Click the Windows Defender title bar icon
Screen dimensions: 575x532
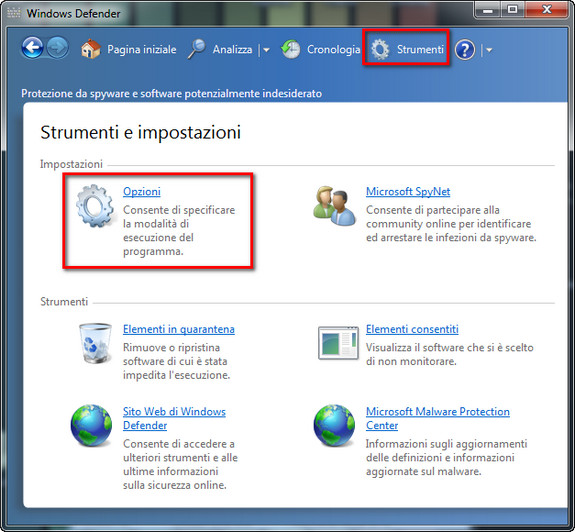click(x=14, y=13)
